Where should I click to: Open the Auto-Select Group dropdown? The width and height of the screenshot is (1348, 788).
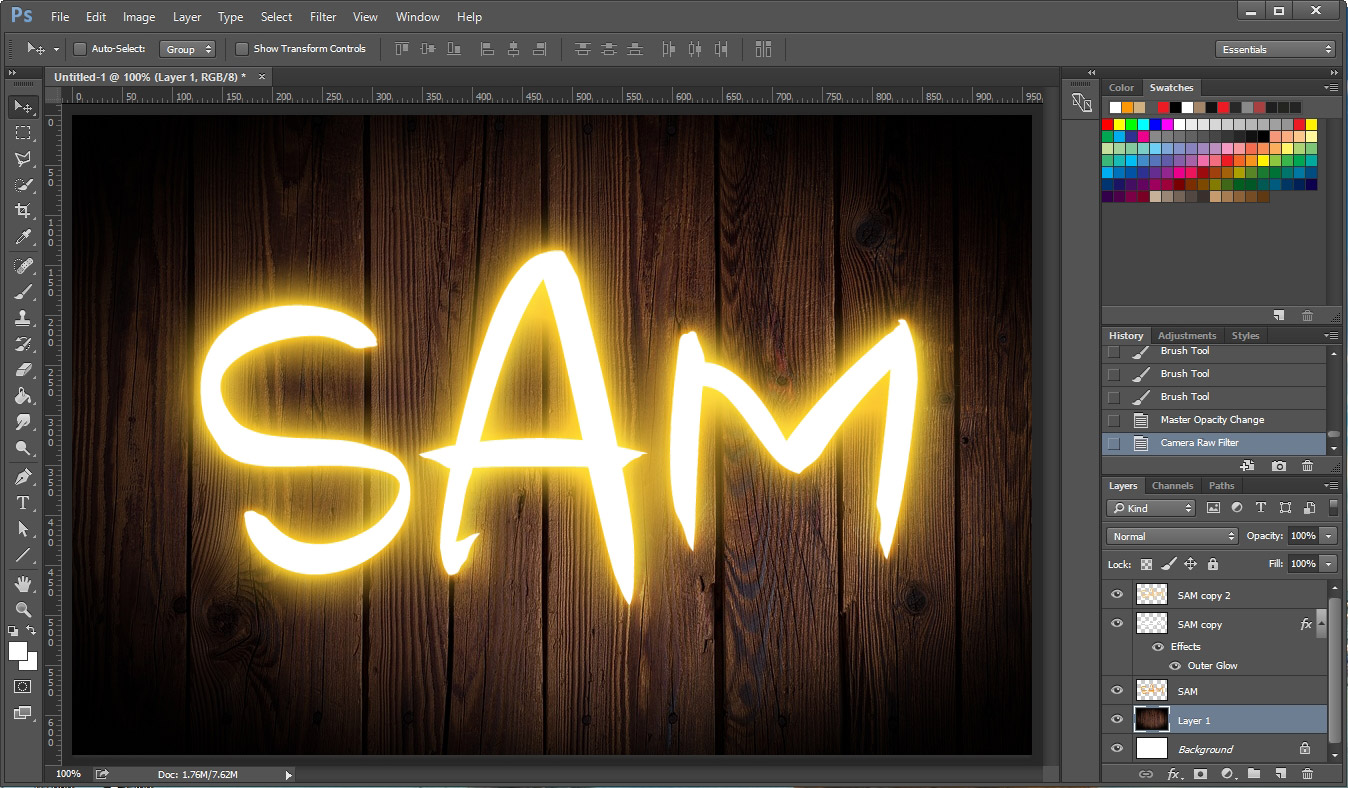[187, 49]
